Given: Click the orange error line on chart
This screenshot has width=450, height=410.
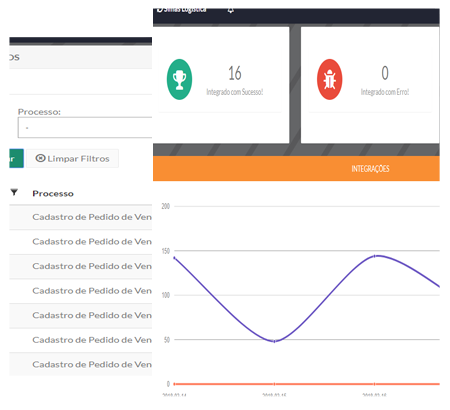Looking at the screenshot, I should [307, 384].
